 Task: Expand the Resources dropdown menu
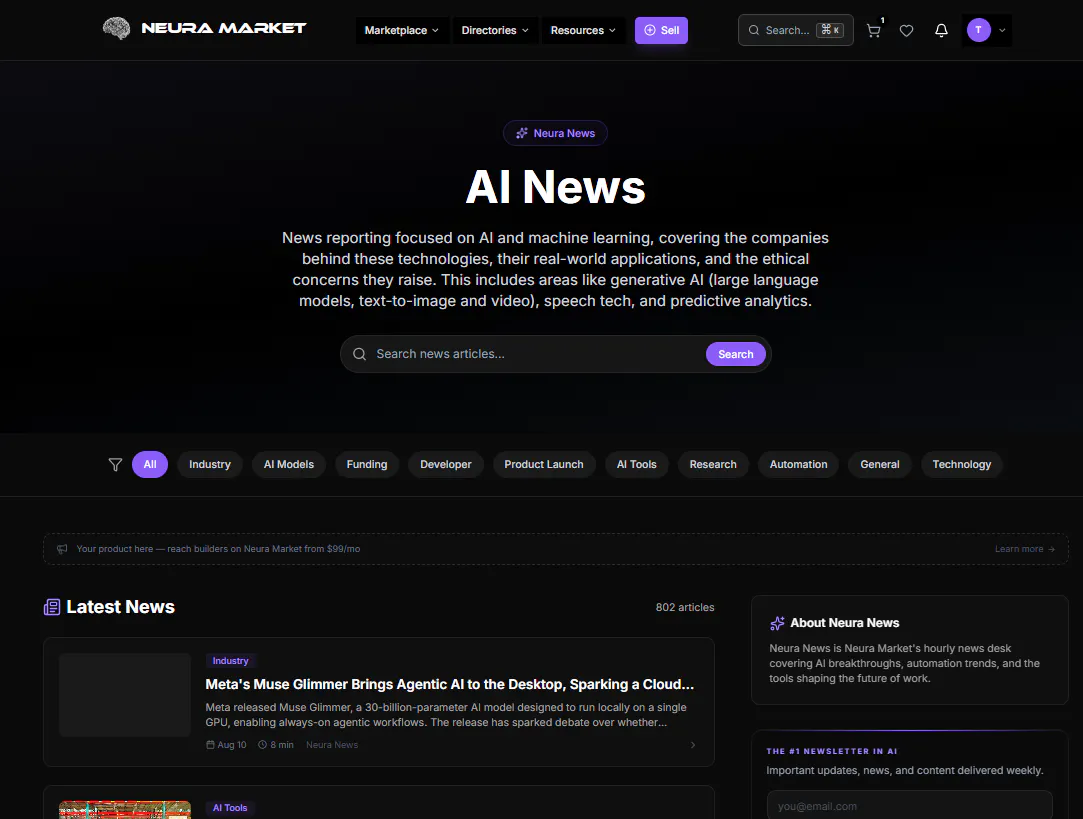[583, 30]
